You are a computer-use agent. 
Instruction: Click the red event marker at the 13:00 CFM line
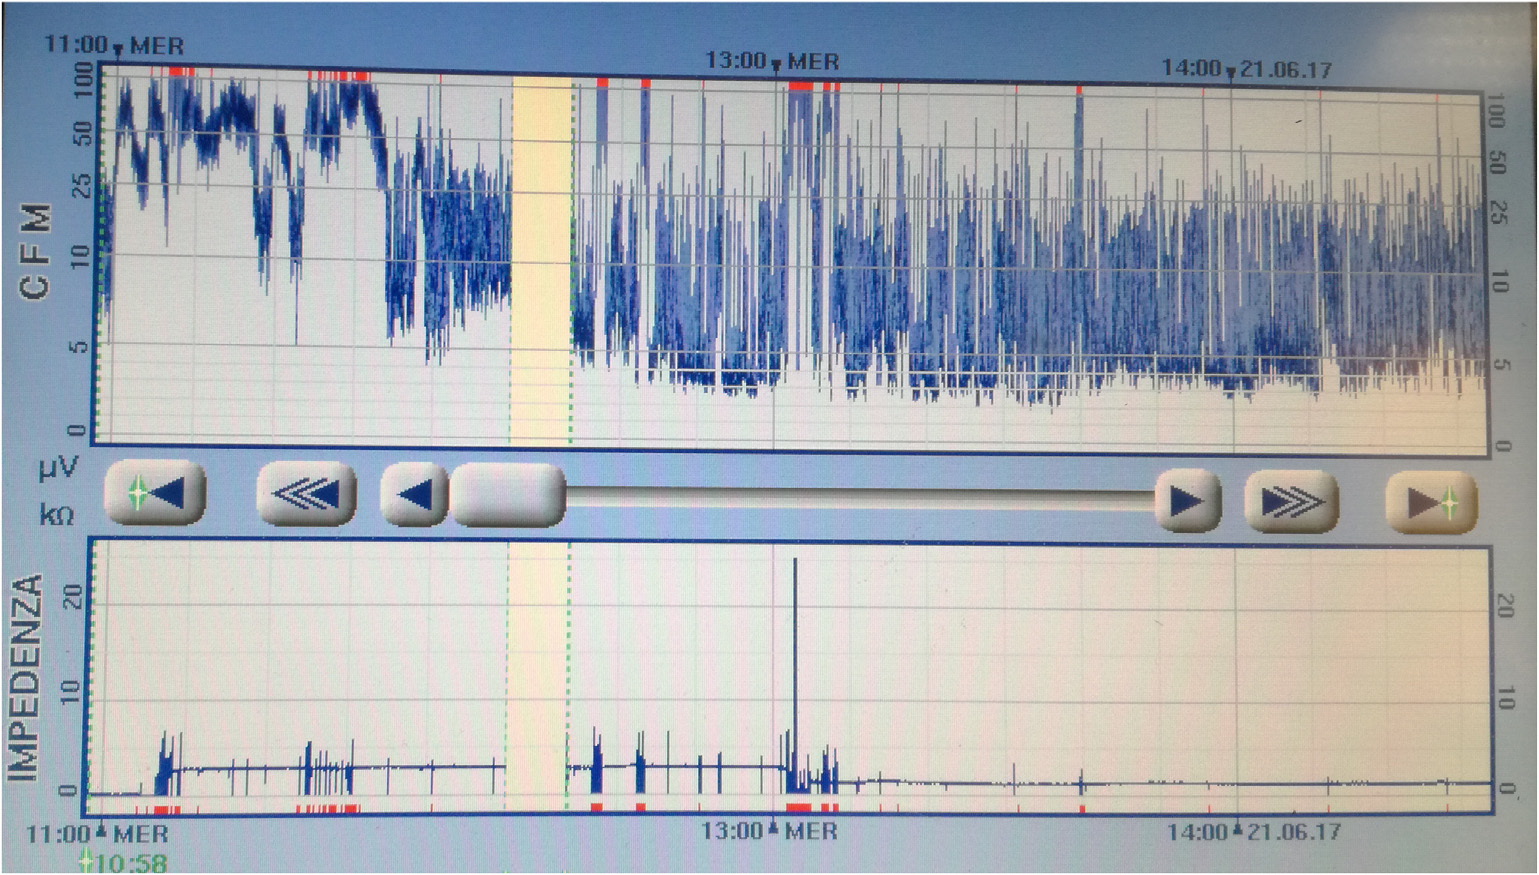click(x=800, y=87)
